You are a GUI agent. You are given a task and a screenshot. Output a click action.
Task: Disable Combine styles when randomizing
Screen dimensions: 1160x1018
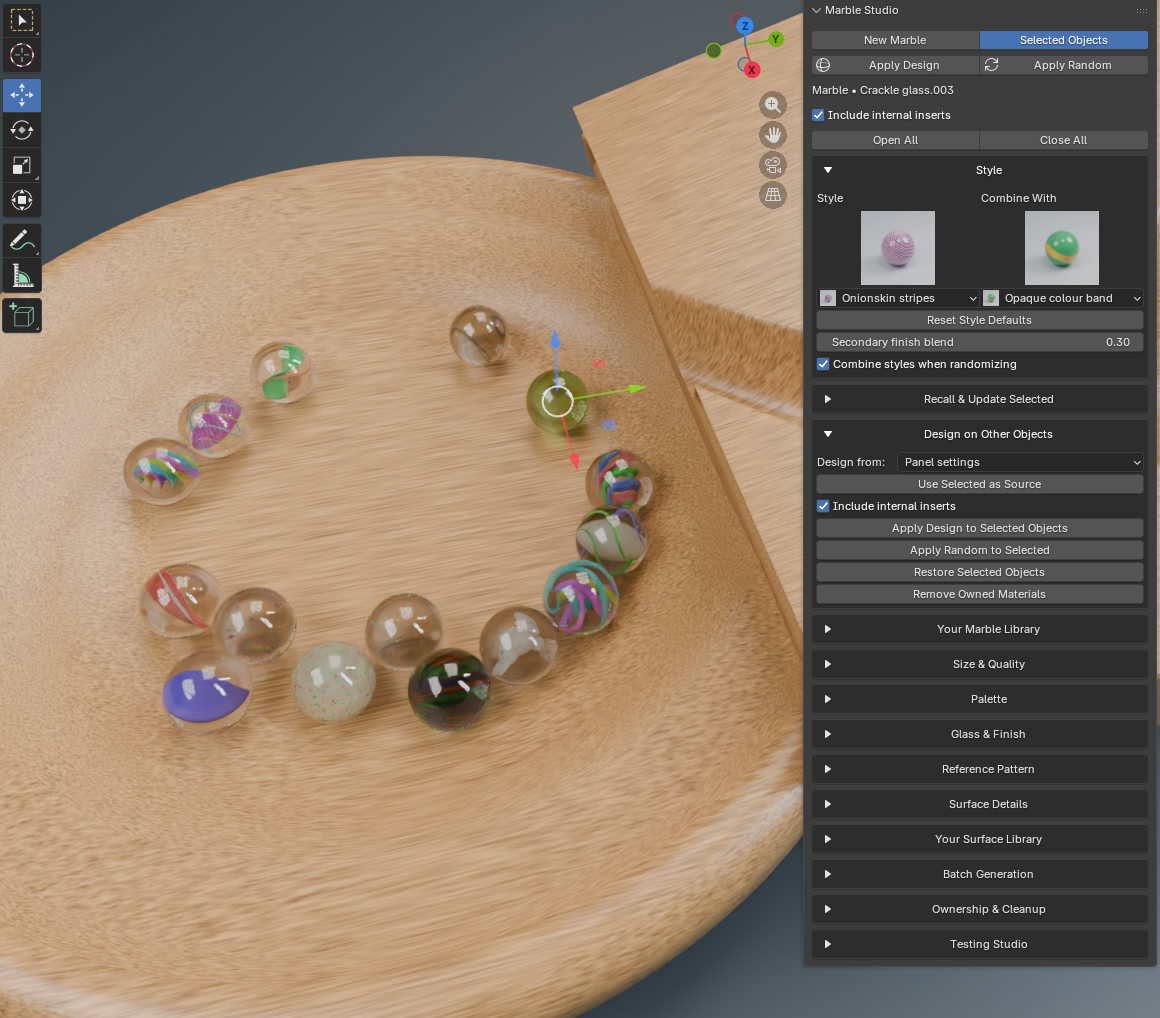tap(823, 364)
